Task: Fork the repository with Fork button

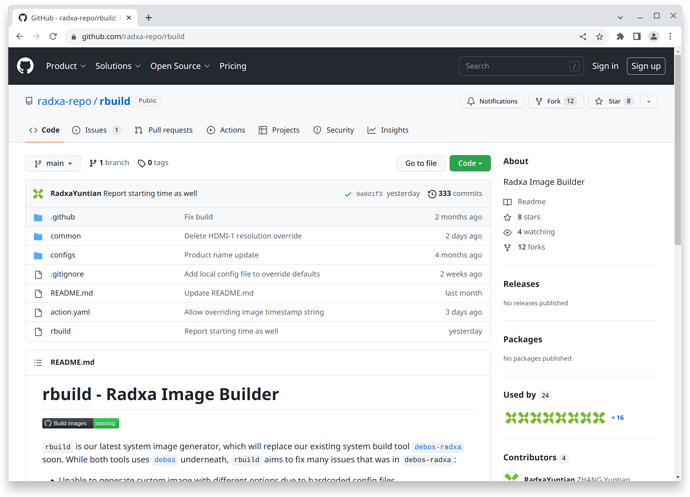Action: point(556,101)
